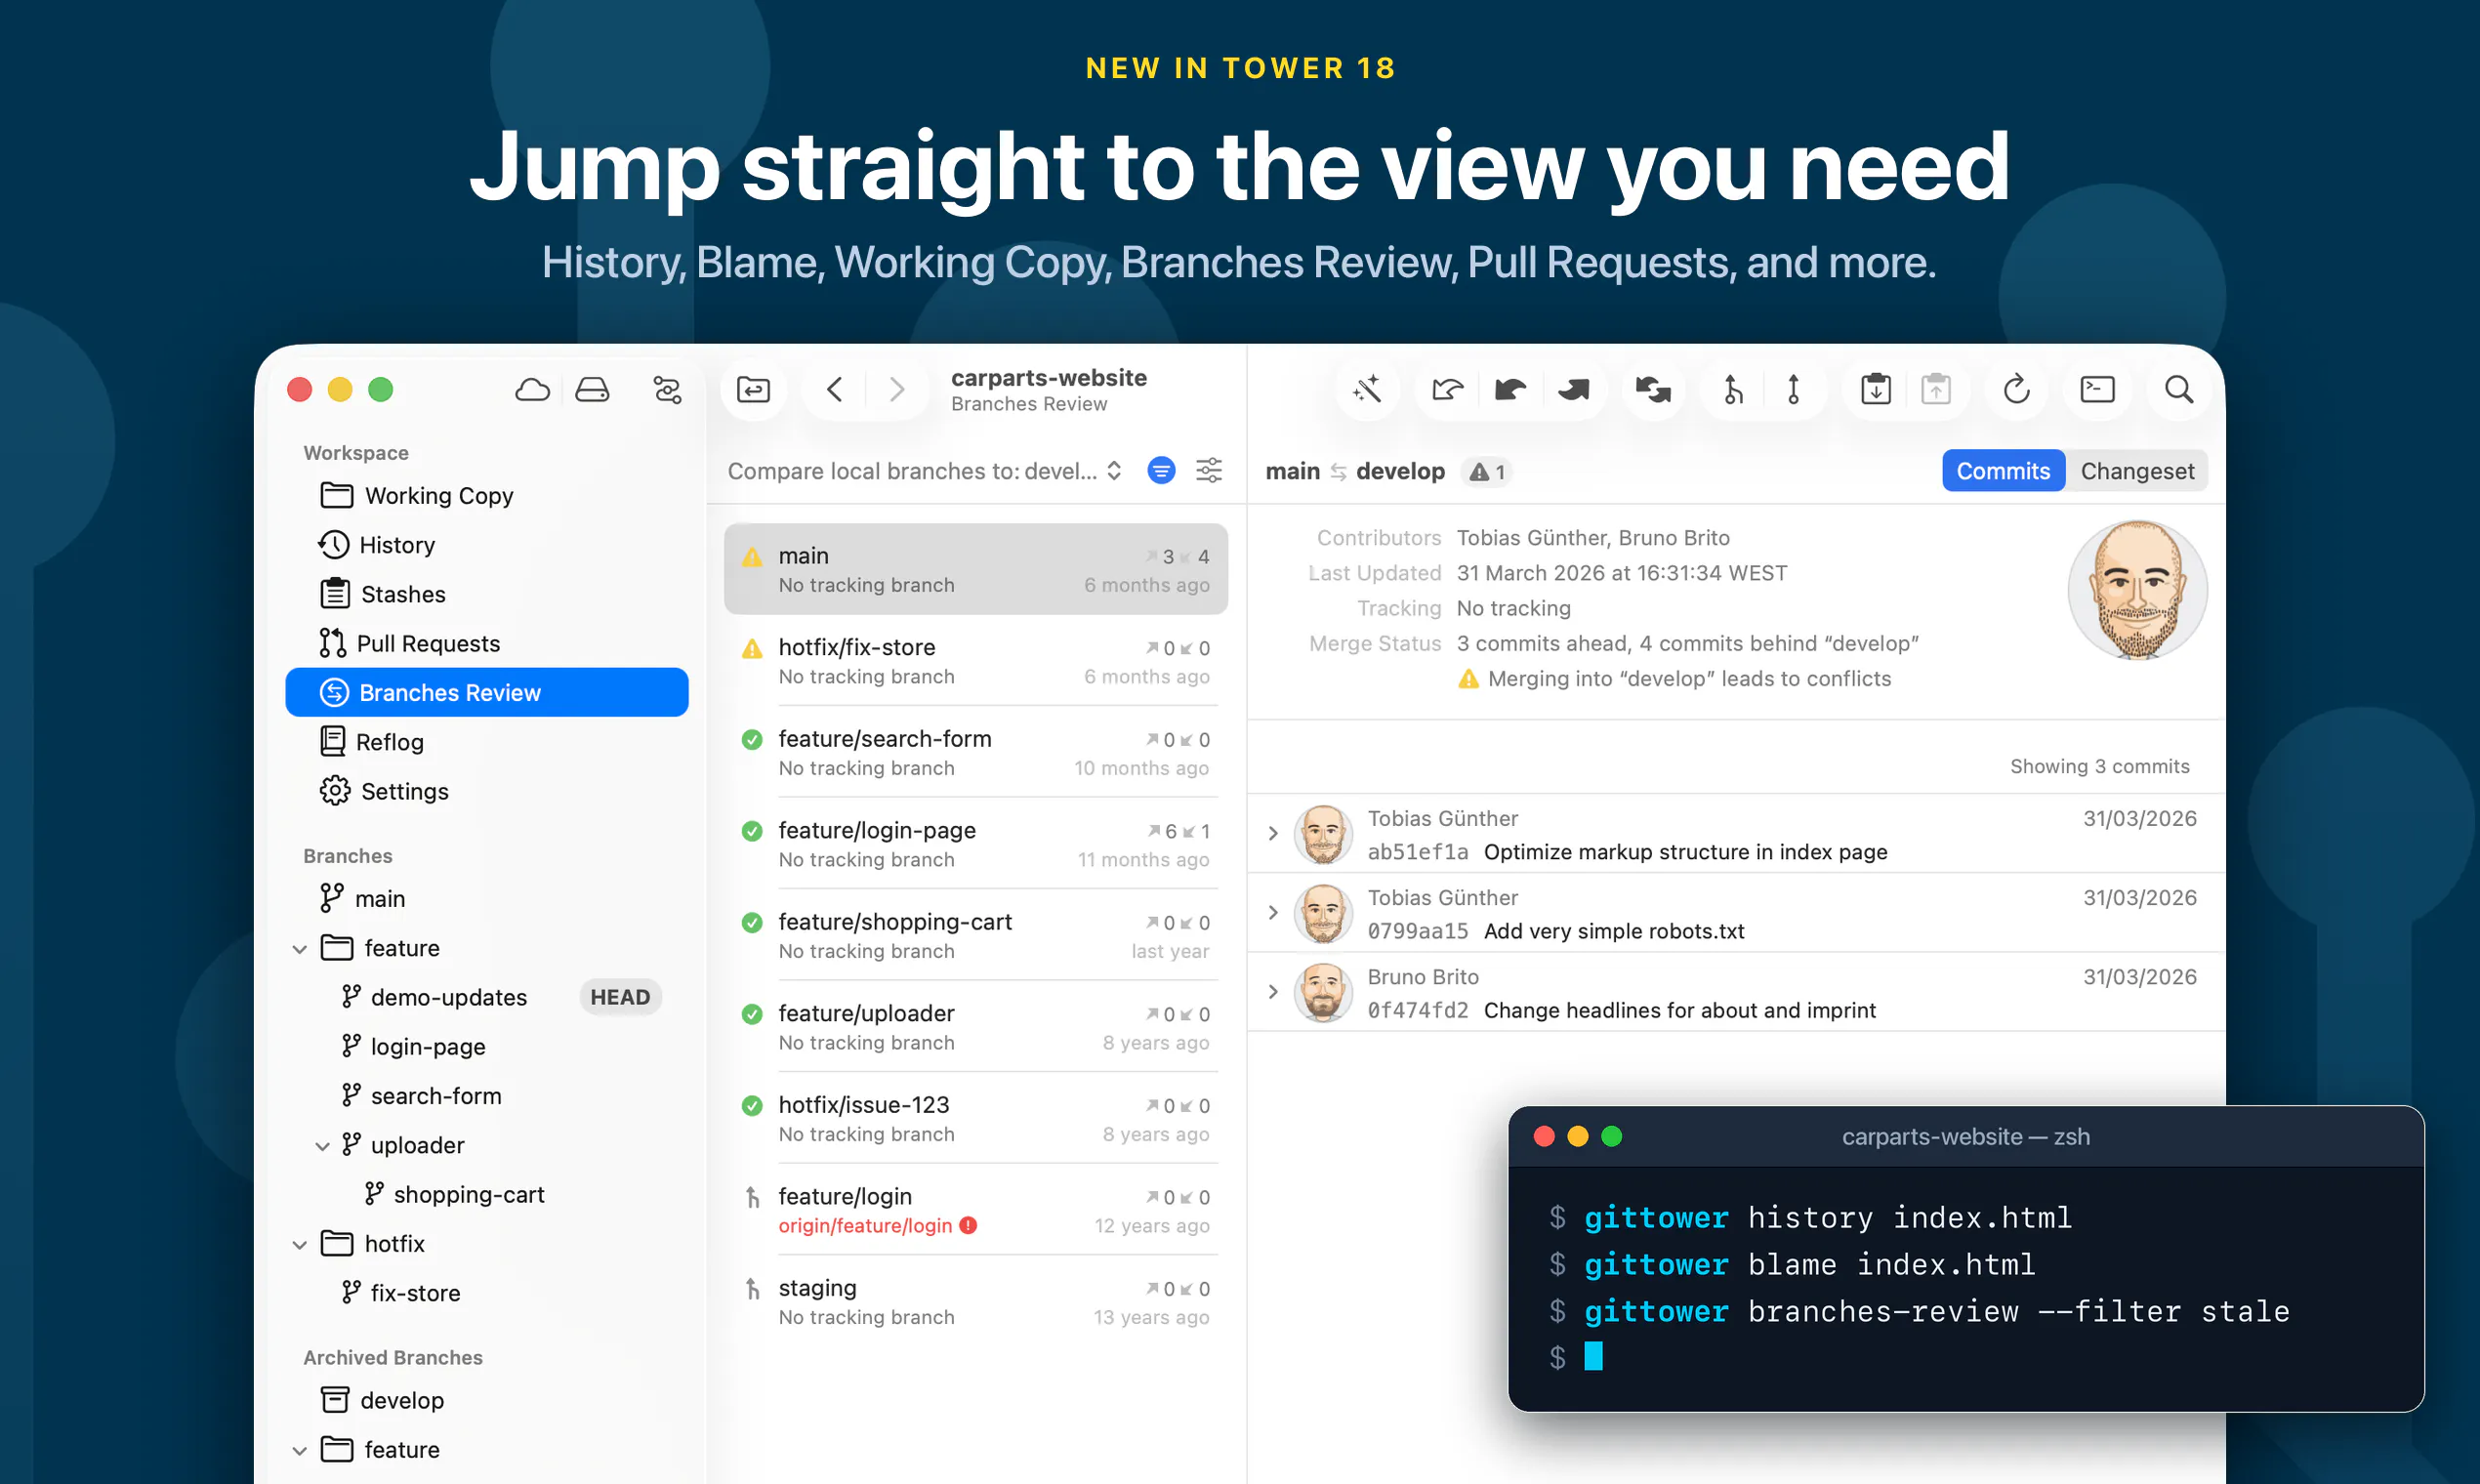
Task: Collapse the feature folder under Branches
Action: click(299, 949)
